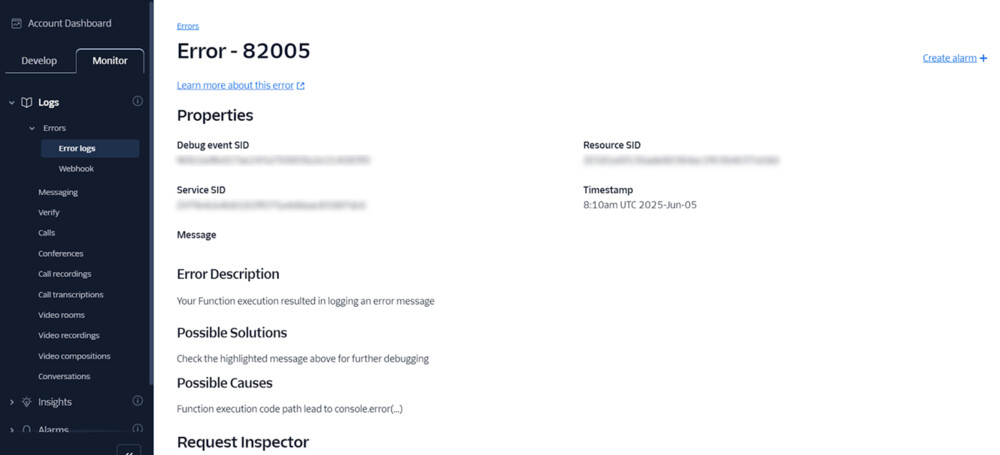Open the Errors breadcrumb link
The image size is (1000, 455).
click(187, 26)
